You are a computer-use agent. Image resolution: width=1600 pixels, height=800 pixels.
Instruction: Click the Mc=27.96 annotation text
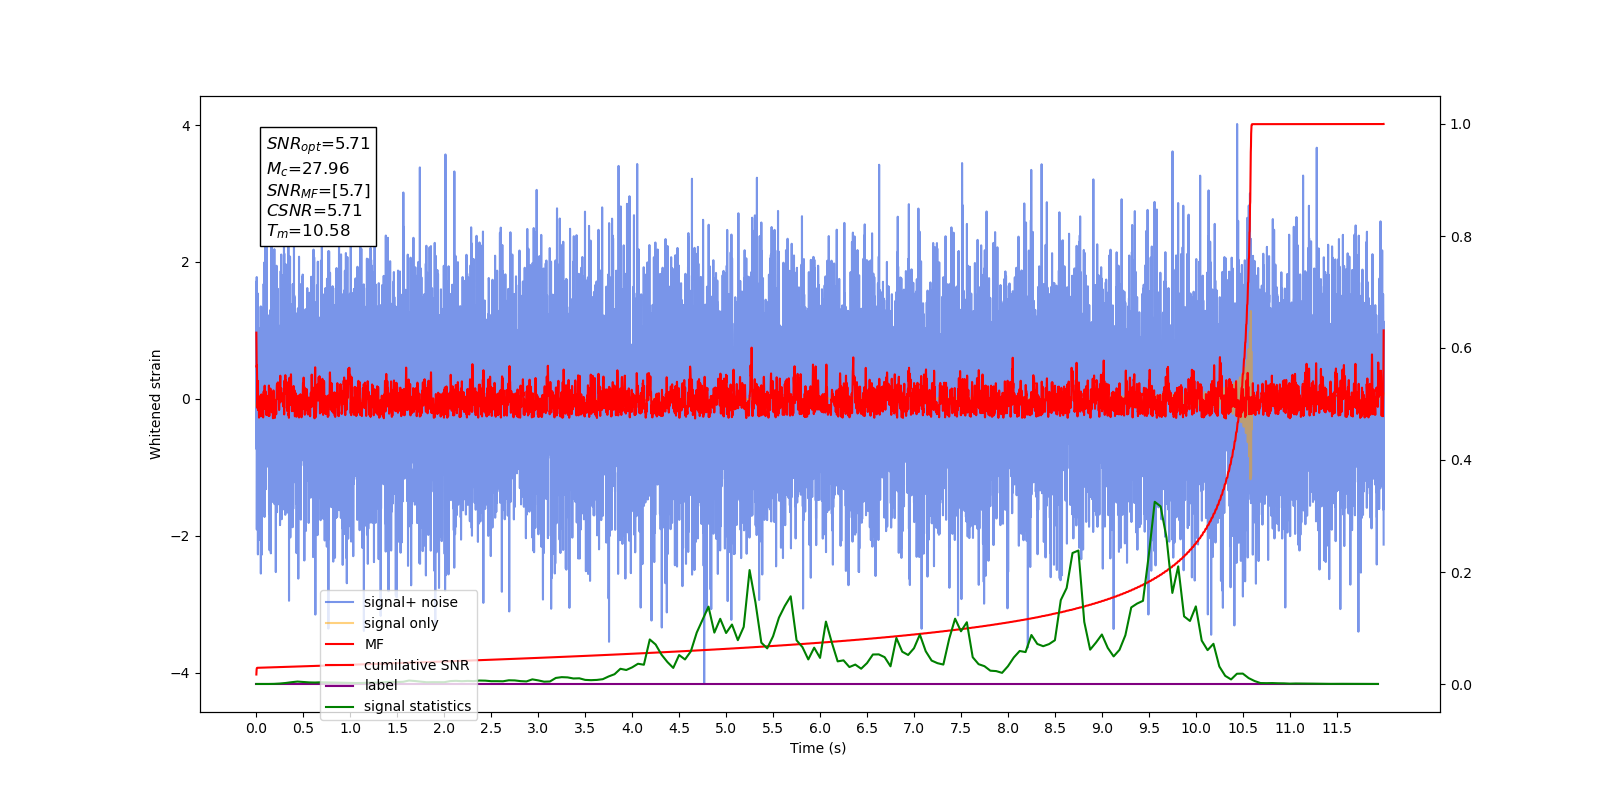308,169
